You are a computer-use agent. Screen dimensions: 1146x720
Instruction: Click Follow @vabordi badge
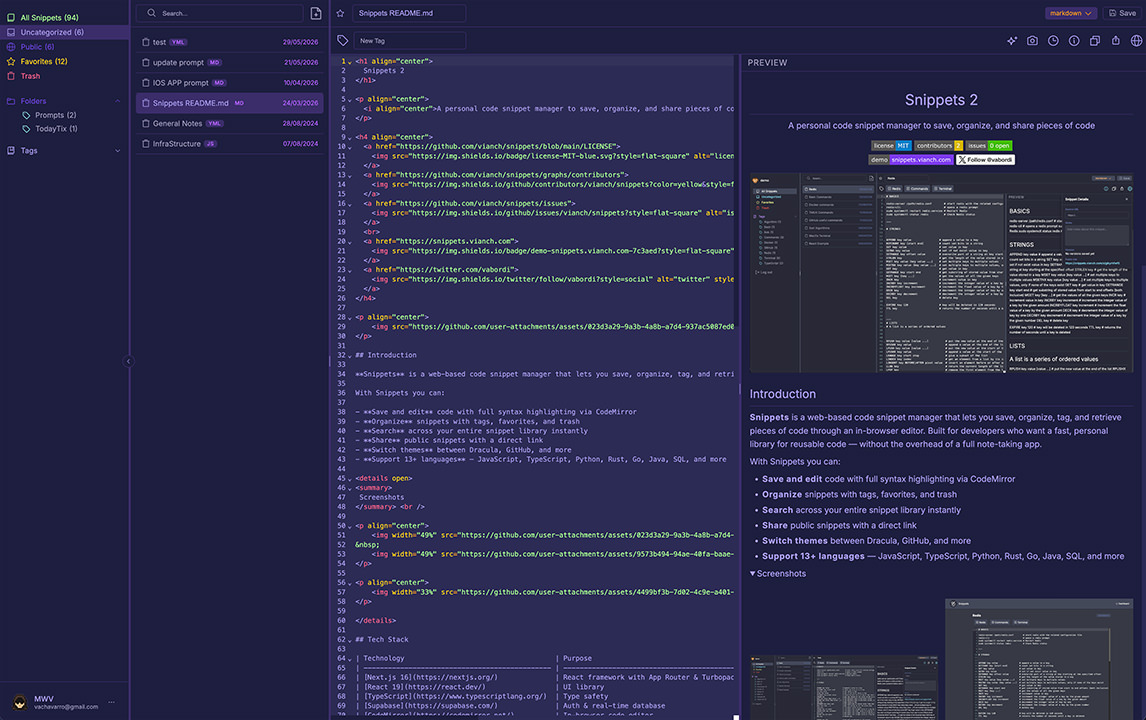click(x=985, y=159)
